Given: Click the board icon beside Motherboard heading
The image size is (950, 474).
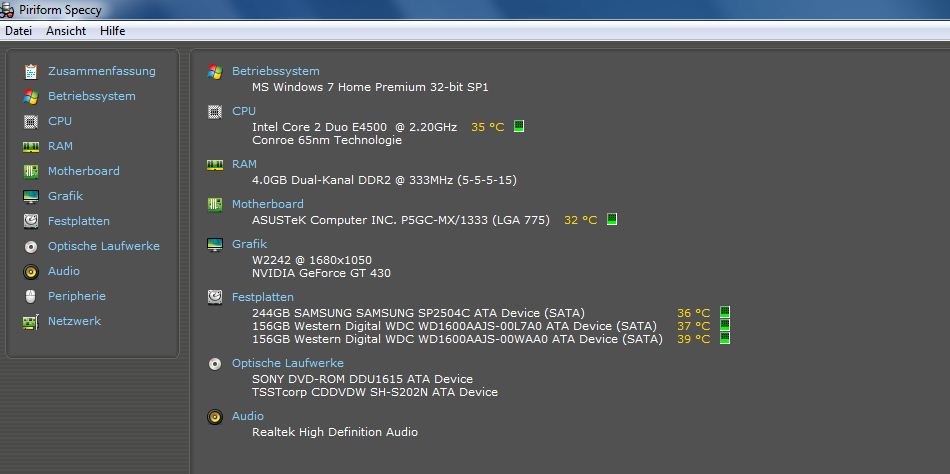Looking at the screenshot, I should click(215, 204).
